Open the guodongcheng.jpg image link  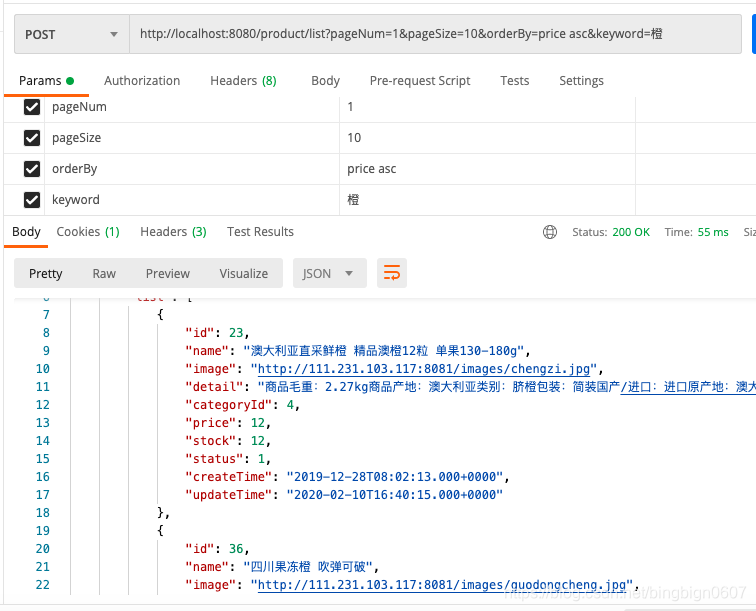click(x=442, y=585)
